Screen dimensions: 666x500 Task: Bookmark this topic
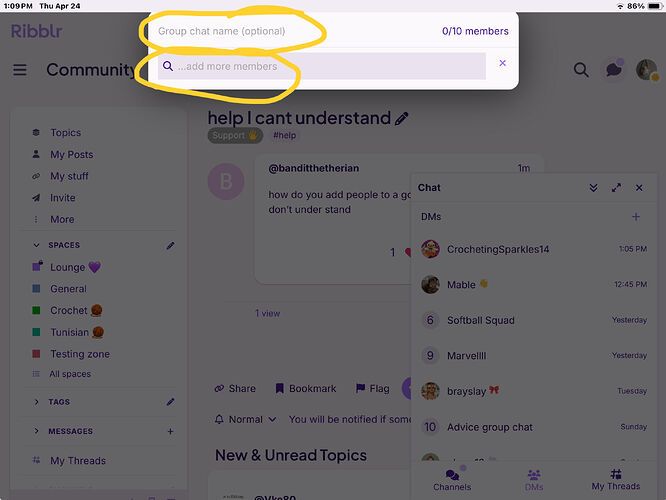click(306, 389)
